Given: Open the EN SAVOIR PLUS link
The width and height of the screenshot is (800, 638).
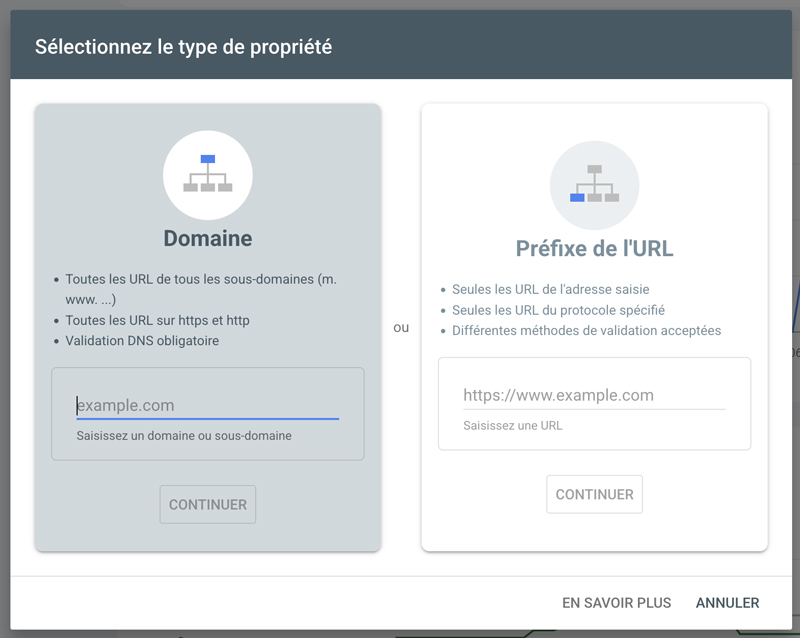Looking at the screenshot, I should pyautogui.click(x=616, y=603).
